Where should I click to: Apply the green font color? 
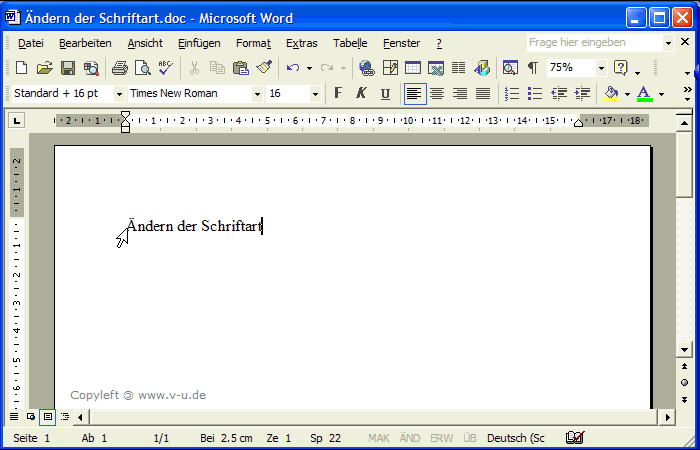click(x=645, y=94)
